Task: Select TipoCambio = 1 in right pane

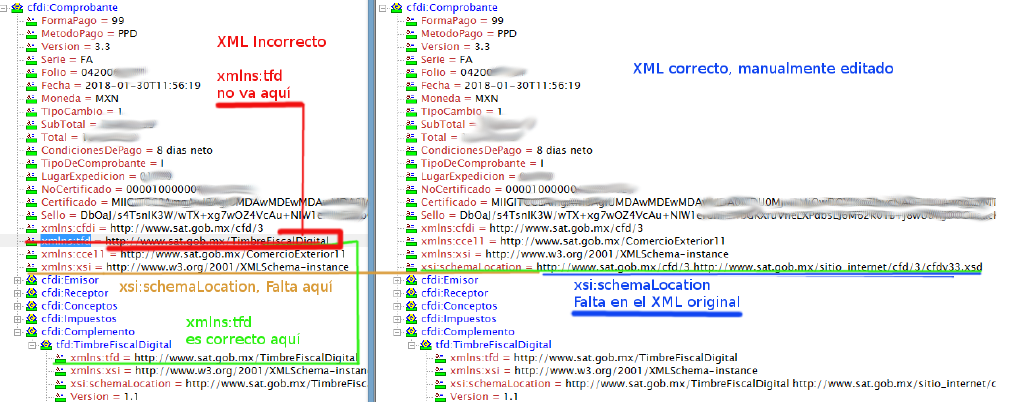Action: (461, 112)
